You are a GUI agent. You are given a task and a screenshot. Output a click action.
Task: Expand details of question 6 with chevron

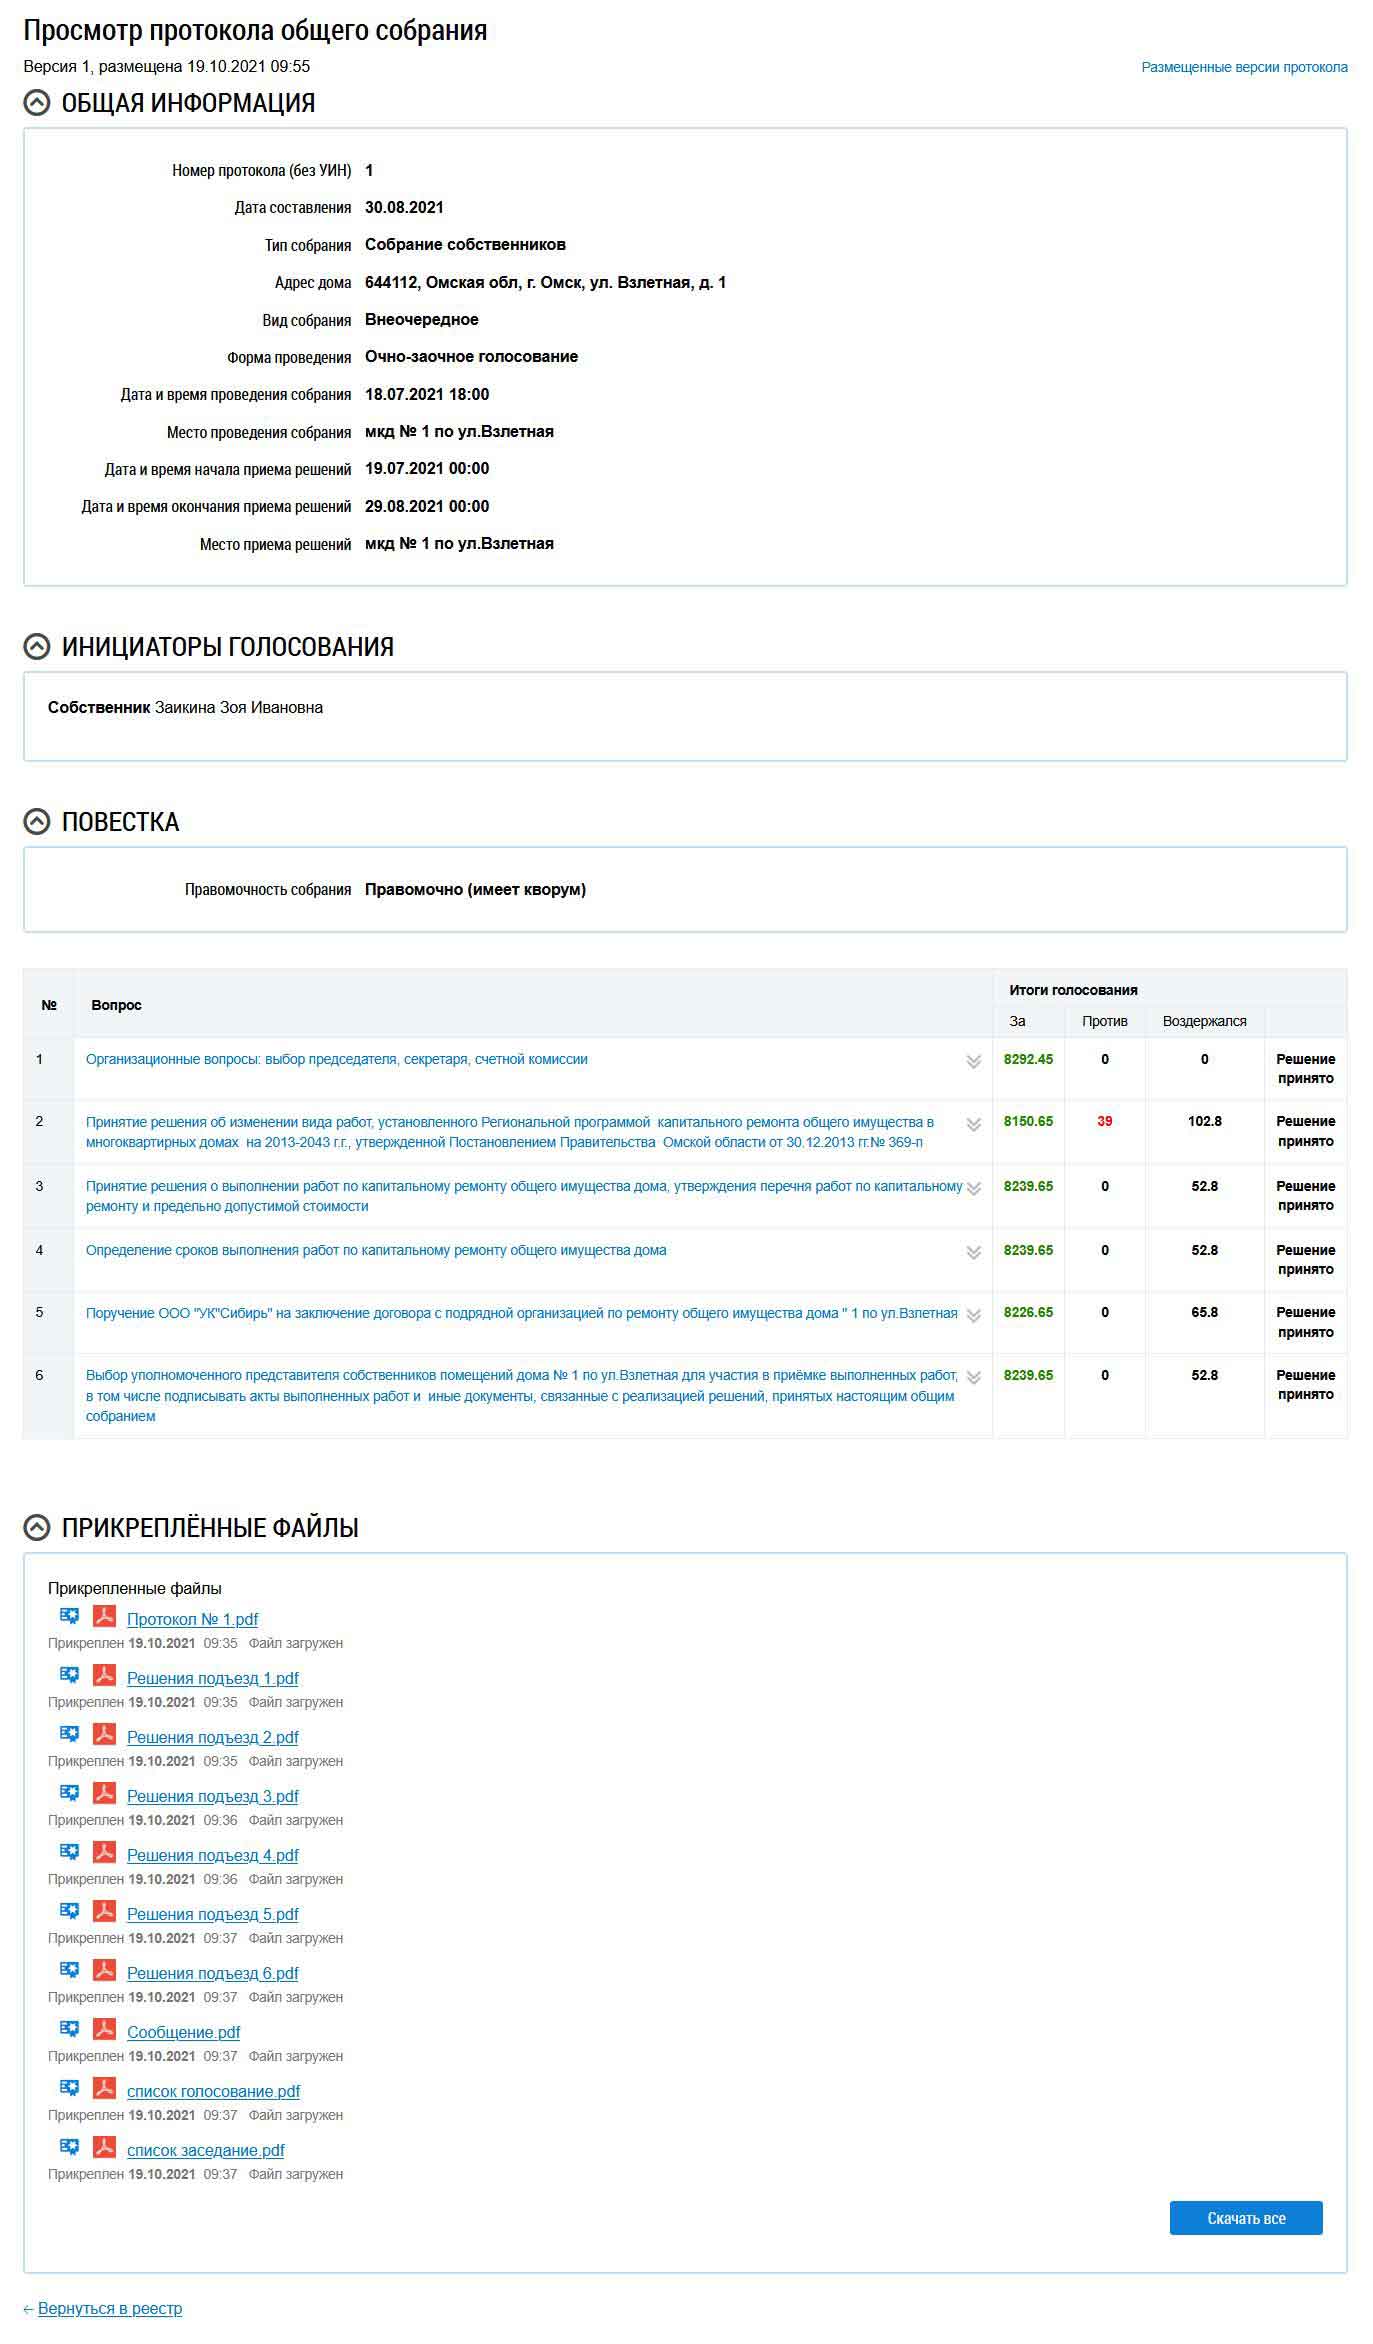[x=973, y=1378]
